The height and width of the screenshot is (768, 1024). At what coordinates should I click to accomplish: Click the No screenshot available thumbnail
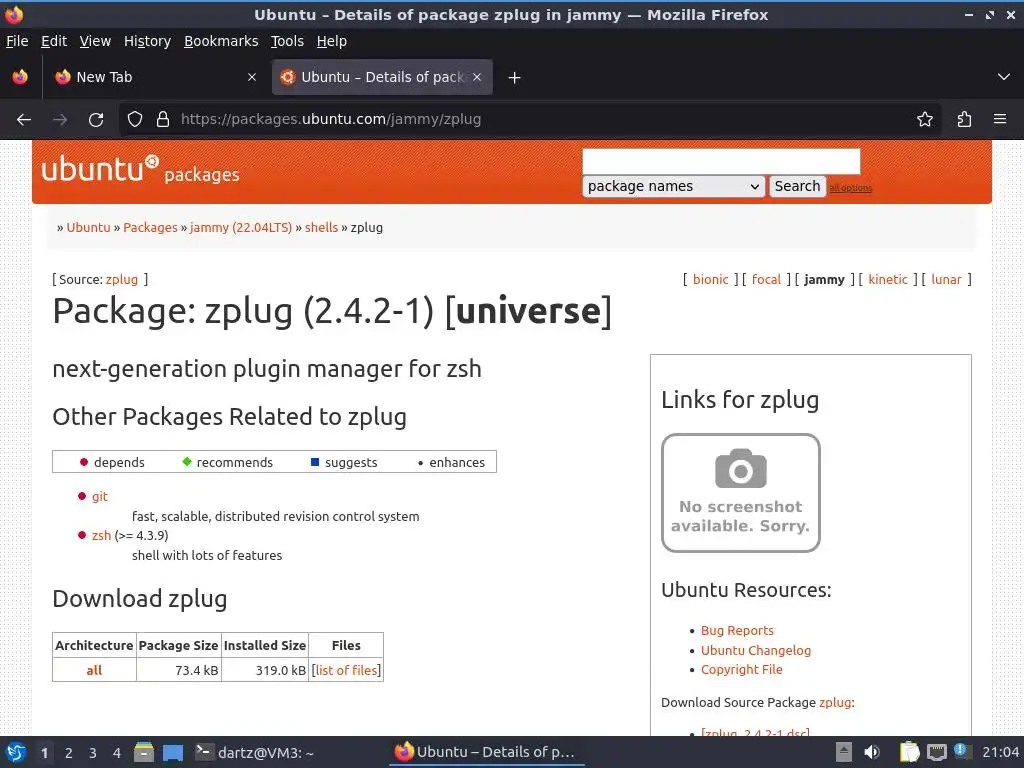741,493
